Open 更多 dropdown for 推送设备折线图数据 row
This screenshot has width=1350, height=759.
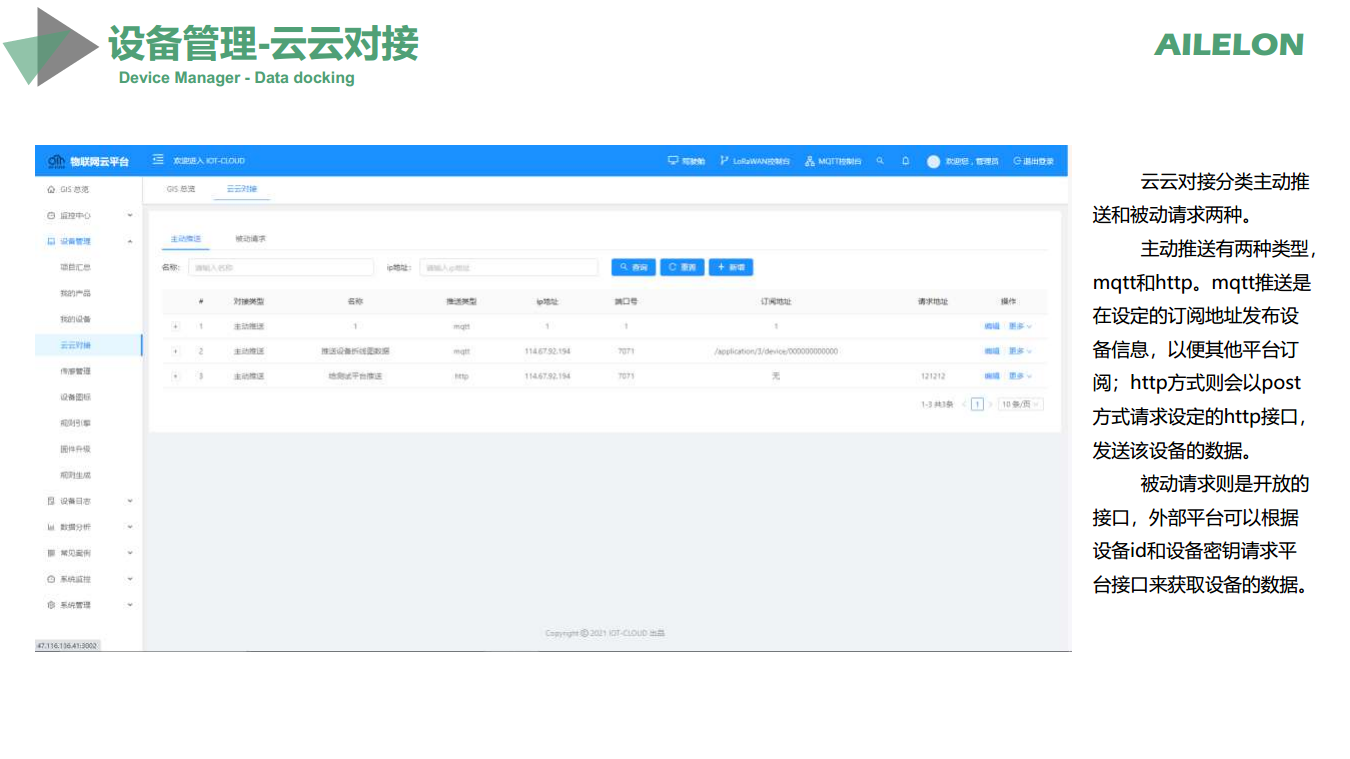click(x=1020, y=351)
